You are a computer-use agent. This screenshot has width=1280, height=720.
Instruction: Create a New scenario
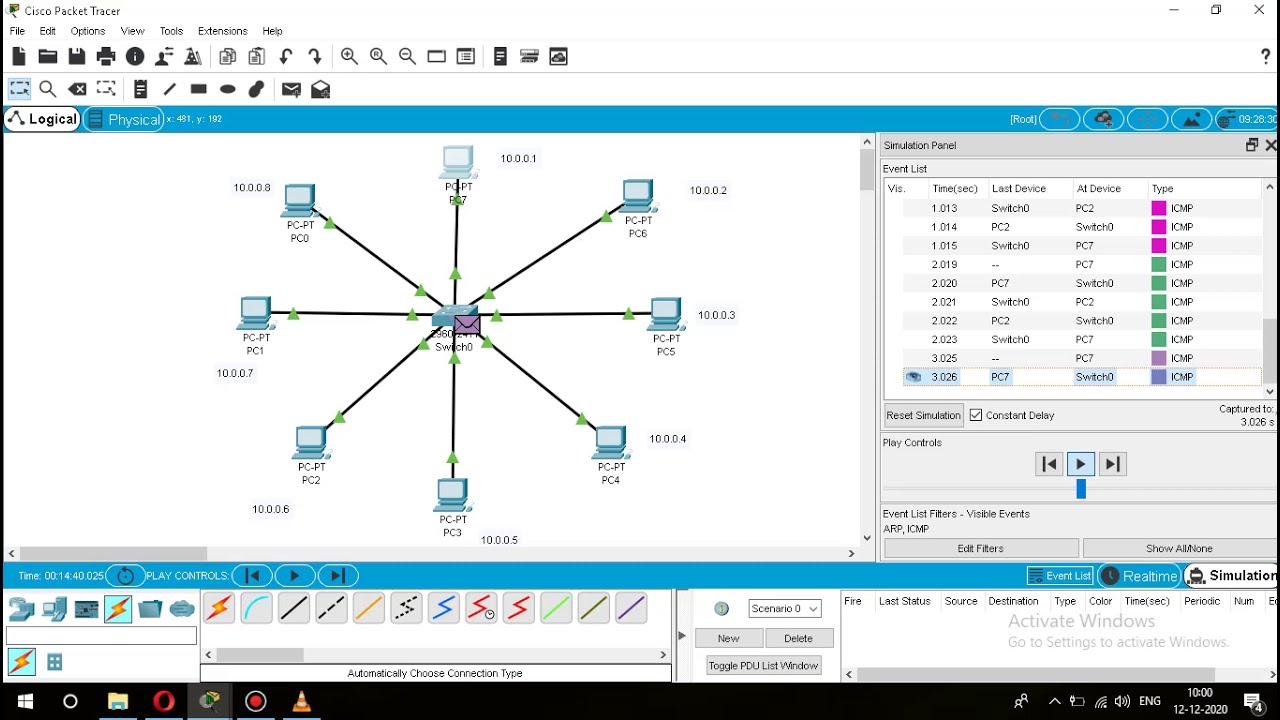point(728,639)
